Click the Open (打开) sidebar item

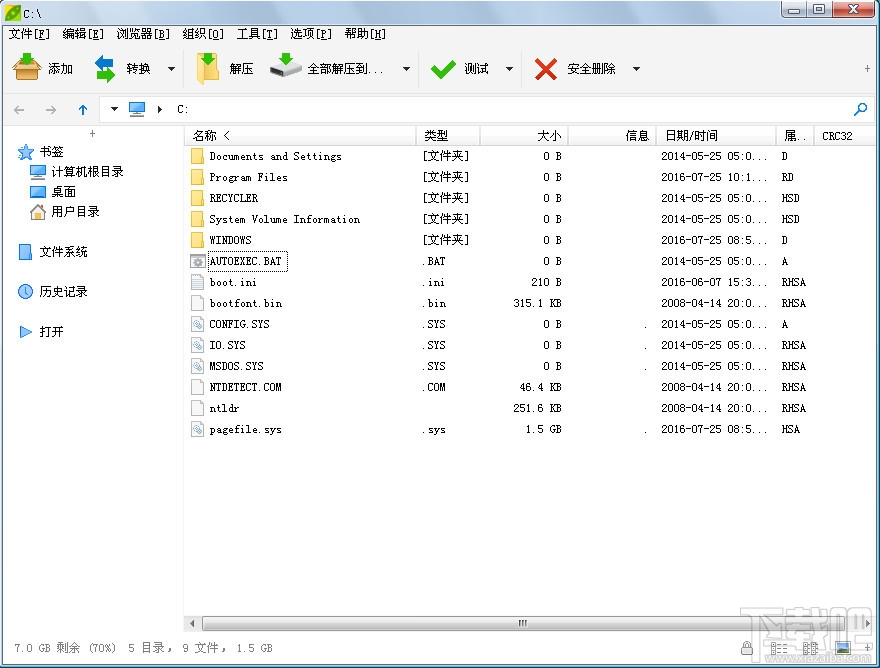(x=41, y=332)
